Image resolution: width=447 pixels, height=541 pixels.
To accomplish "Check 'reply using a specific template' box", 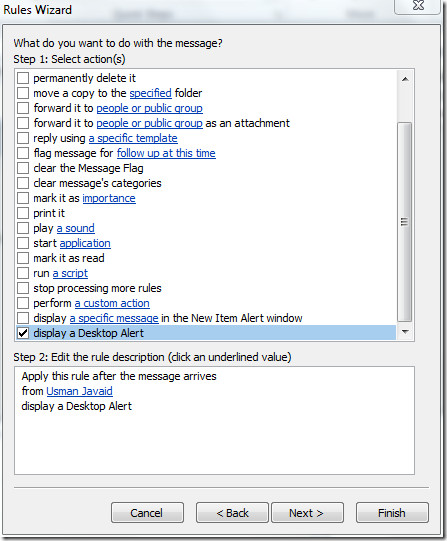I will 23,138.
